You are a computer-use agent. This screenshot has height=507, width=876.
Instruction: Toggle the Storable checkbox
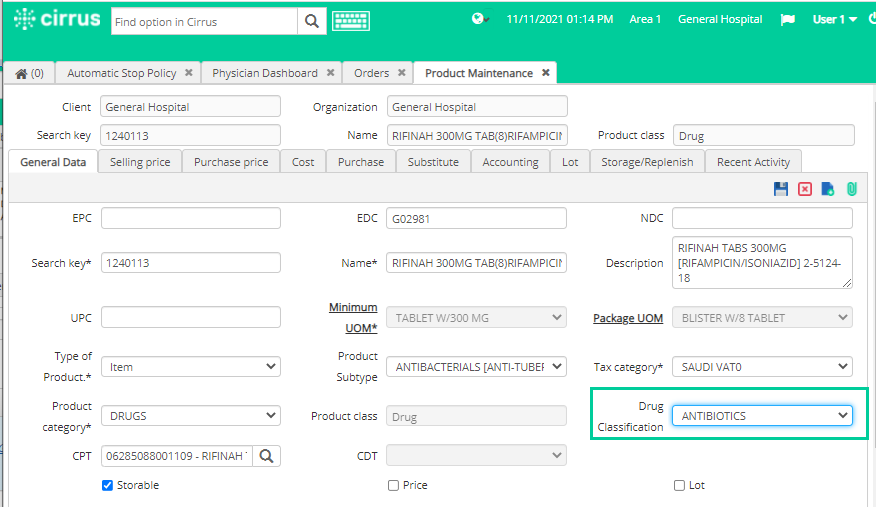click(x=107, y=485)
